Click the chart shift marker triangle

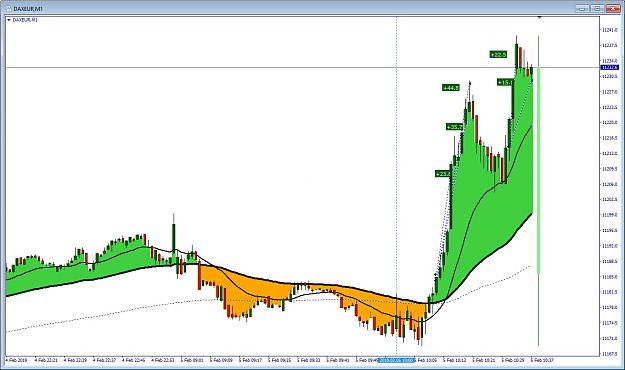(x=539, y=18)
